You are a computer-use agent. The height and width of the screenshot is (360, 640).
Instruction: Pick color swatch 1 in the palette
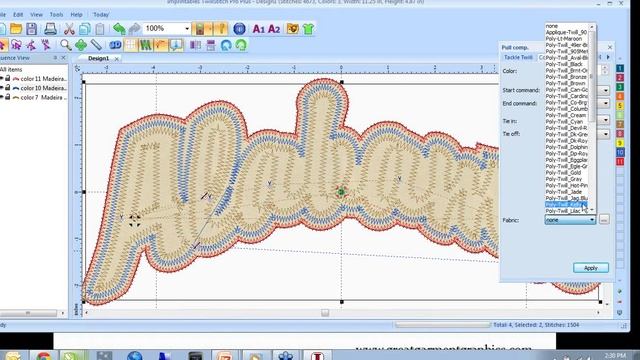click(620, 68)
